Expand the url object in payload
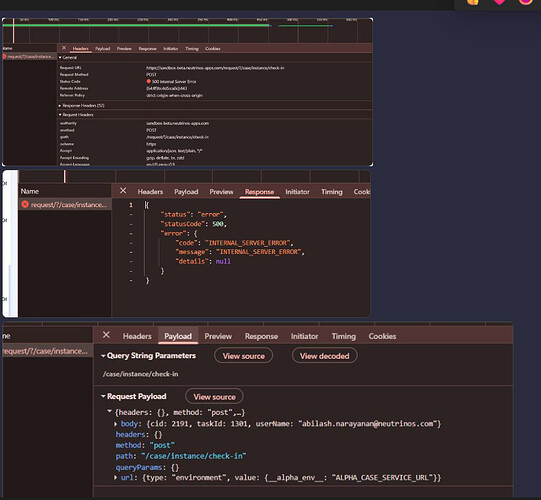The height and width of the screenshot is (500, 541). (116, 478)
